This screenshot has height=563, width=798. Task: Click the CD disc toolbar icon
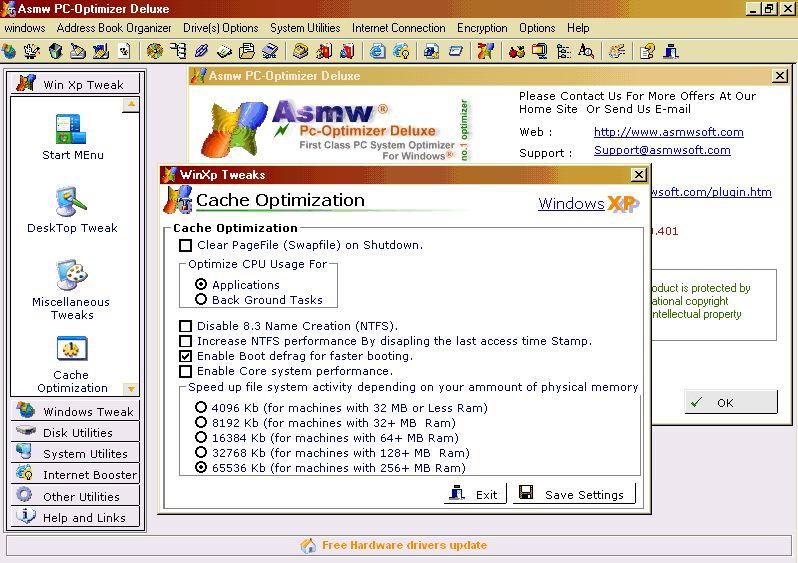154,51
